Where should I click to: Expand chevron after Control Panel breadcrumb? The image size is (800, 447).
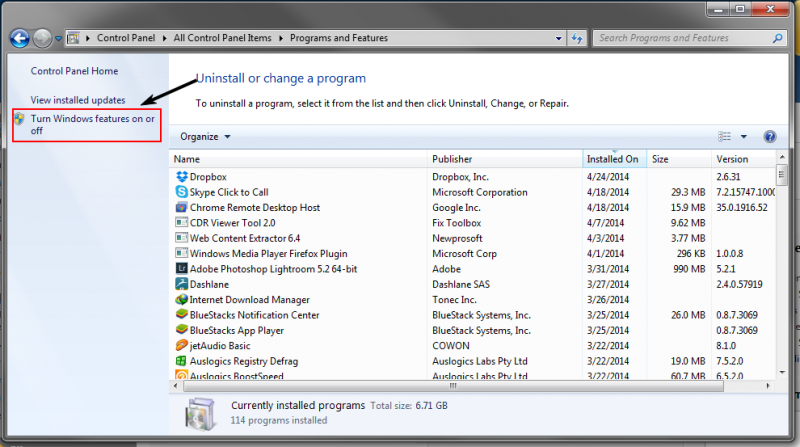(164, 38)
